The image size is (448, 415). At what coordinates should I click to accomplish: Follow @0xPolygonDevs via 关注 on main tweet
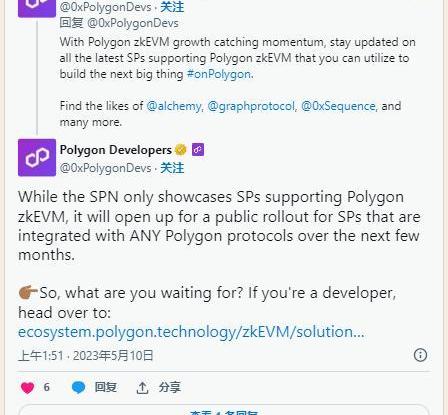[x=172, y=168]
